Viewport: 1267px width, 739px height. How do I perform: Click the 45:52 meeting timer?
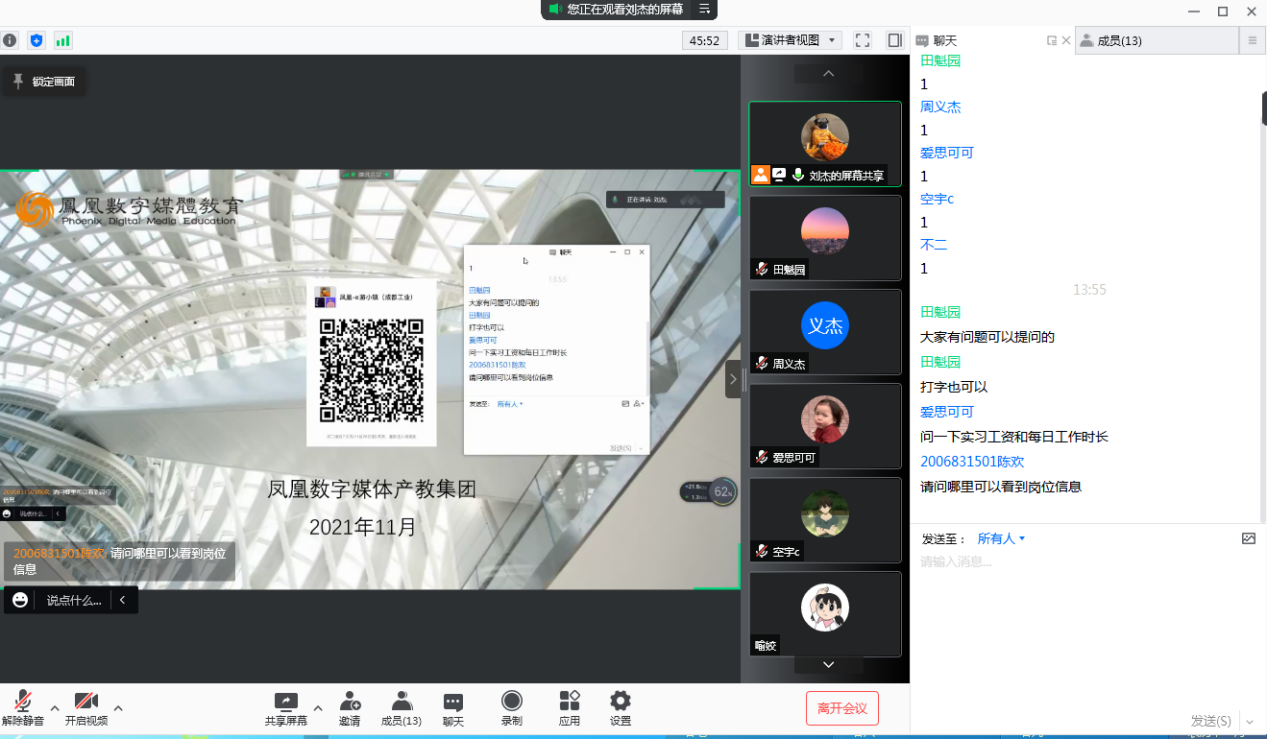coord(704,41)
